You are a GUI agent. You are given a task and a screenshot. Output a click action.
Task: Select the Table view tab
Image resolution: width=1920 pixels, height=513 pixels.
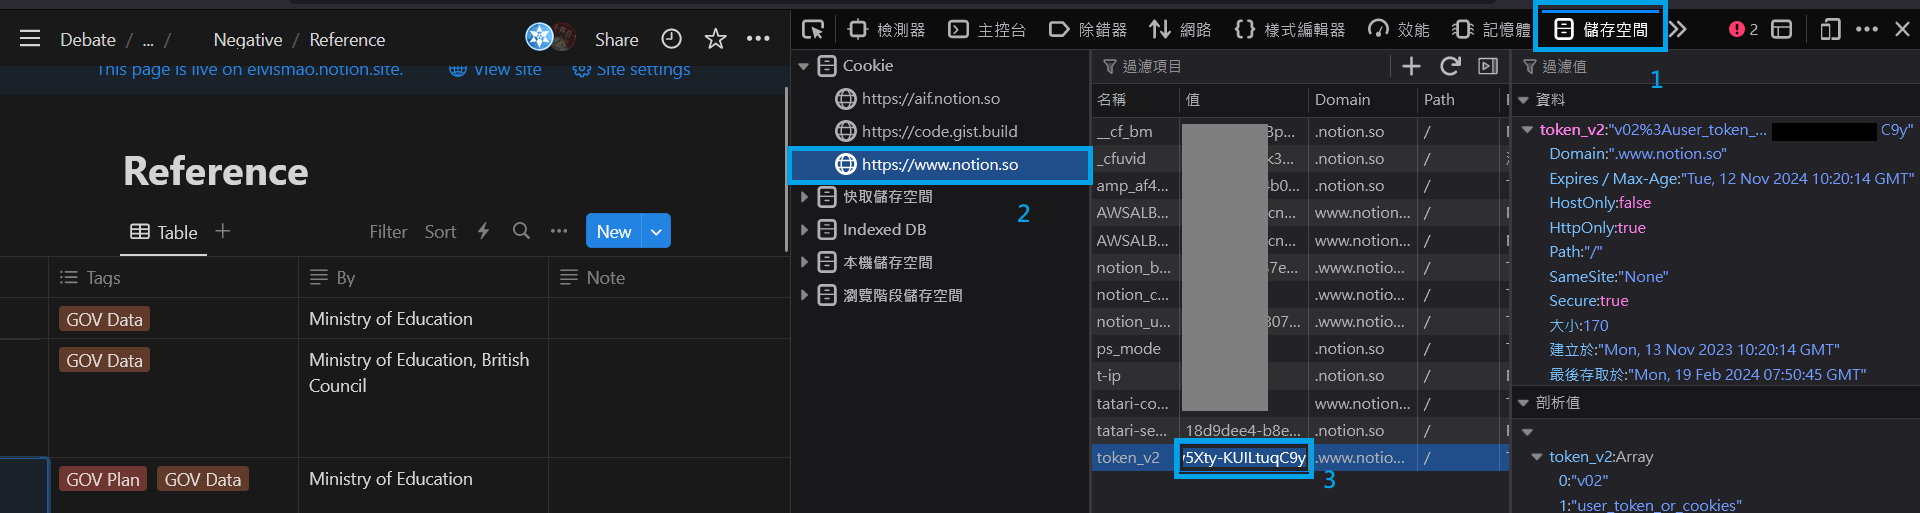click(164, 232)
